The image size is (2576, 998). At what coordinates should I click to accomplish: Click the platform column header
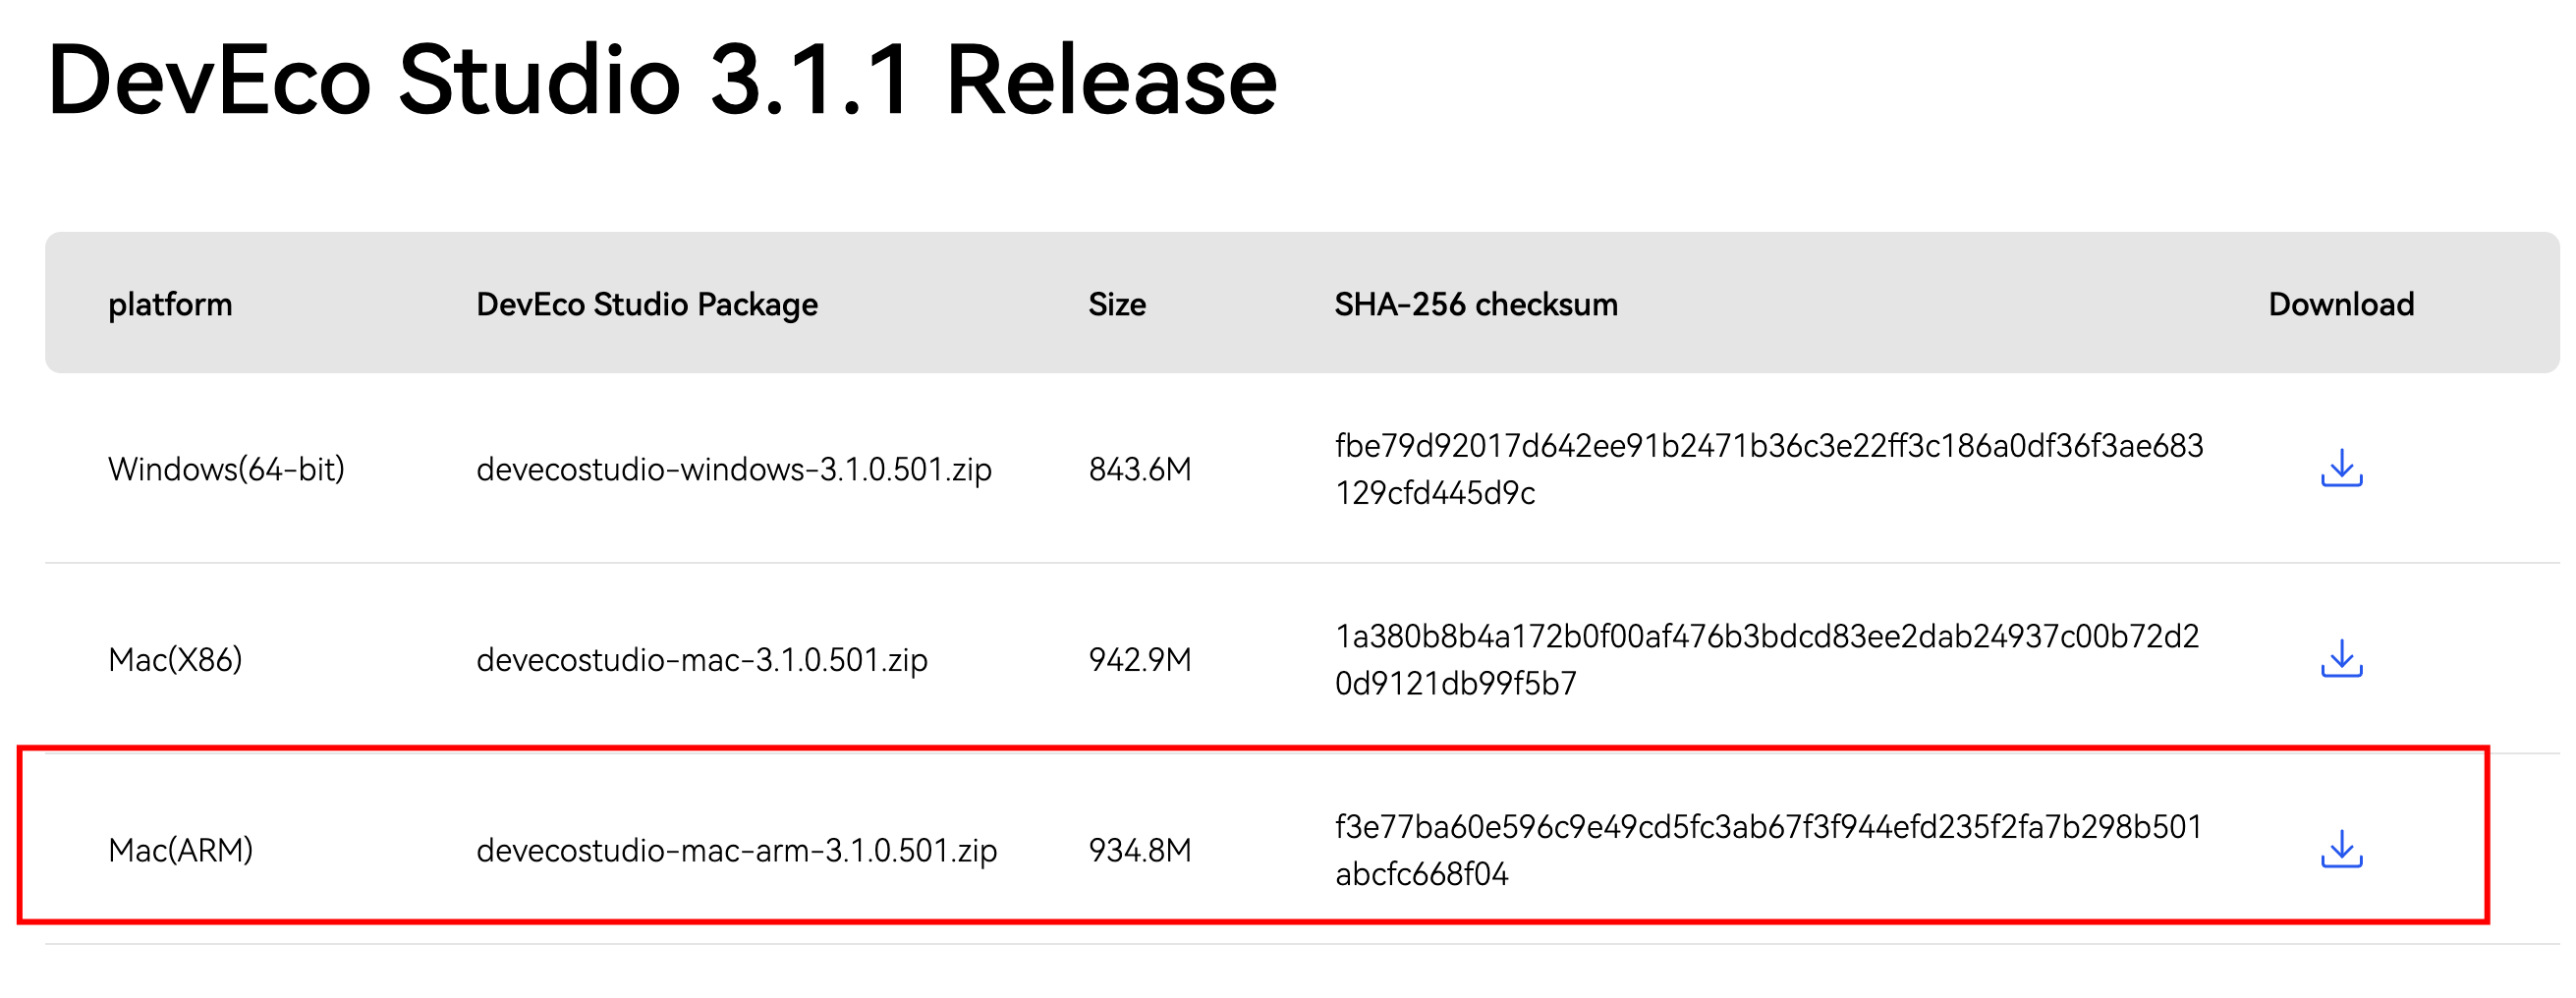[170, 304]
